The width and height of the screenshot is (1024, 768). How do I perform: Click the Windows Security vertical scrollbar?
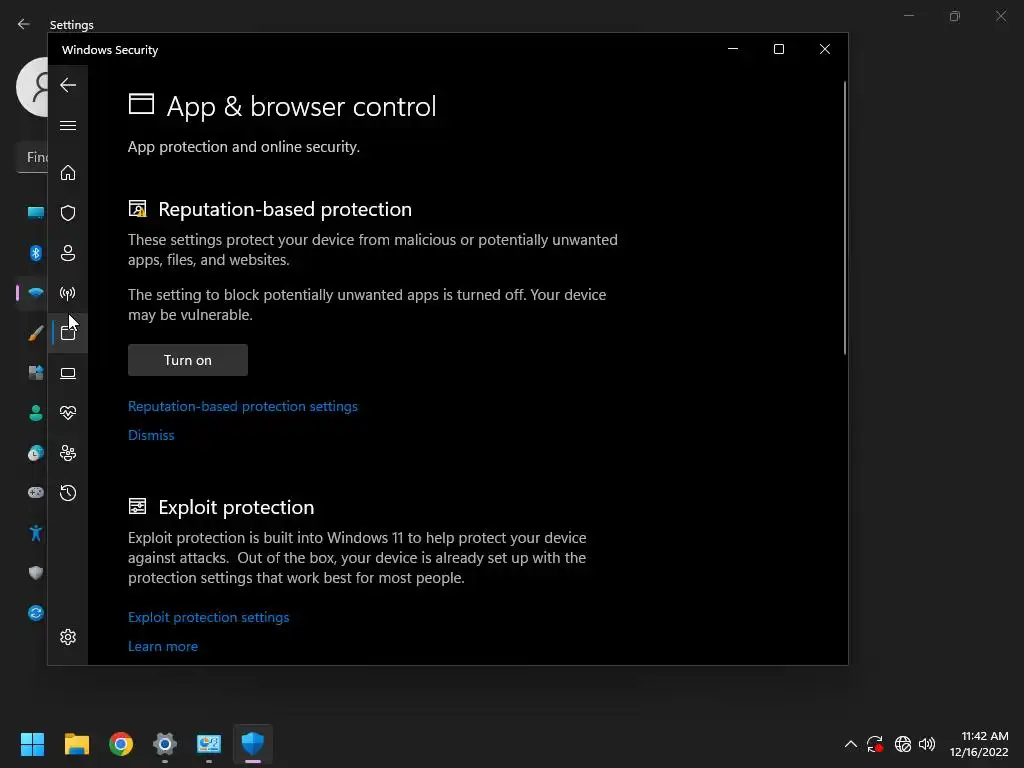844,217
